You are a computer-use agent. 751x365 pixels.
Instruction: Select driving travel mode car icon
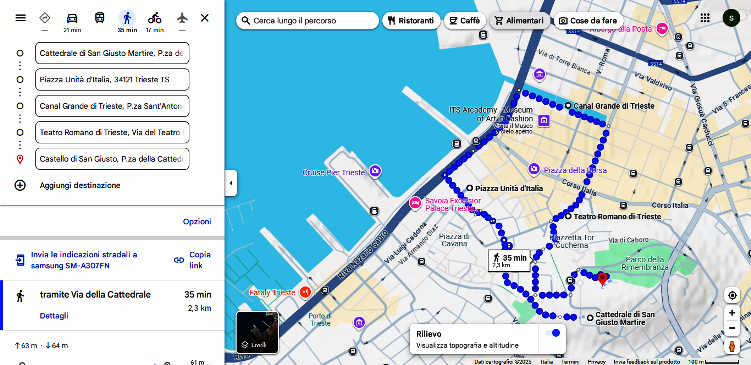pyautogui.click(x=72, y=18)
